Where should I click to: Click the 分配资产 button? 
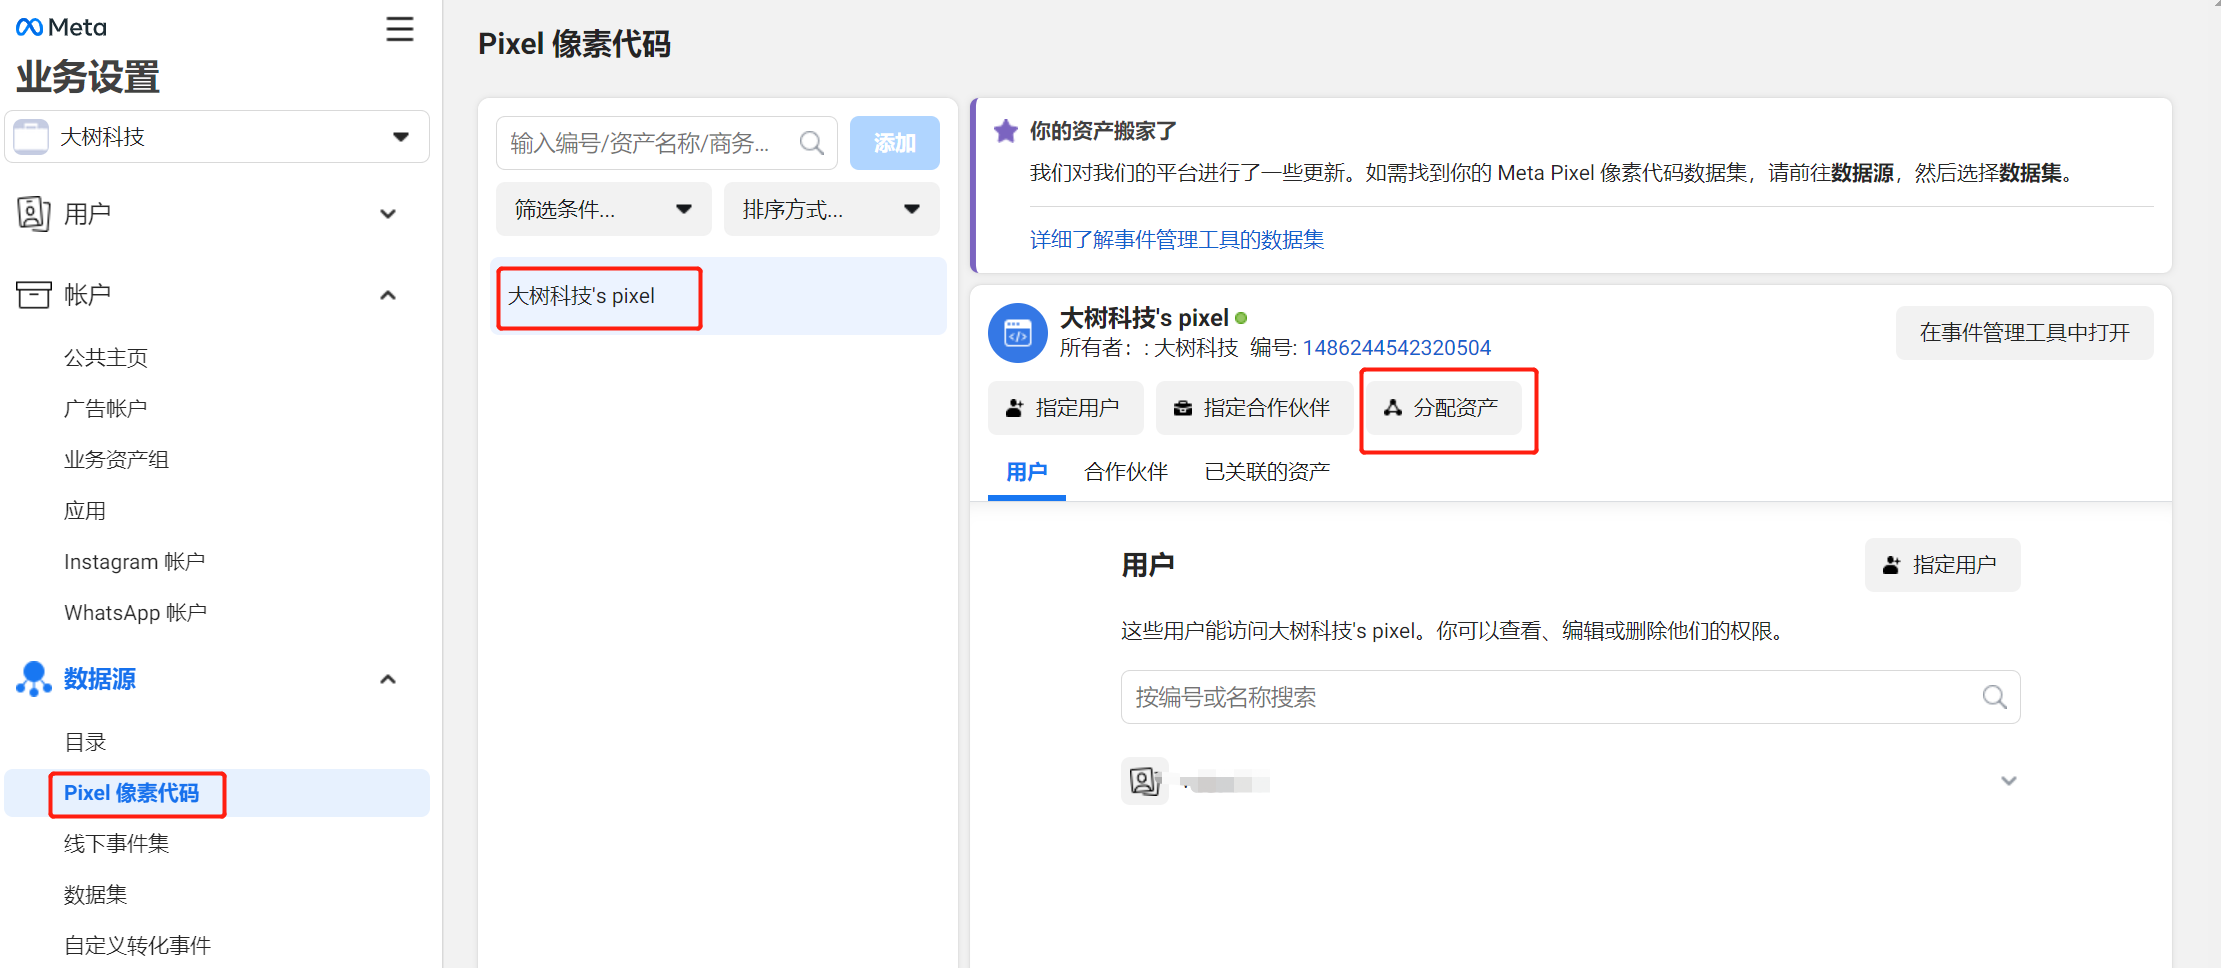[1444, 408]
